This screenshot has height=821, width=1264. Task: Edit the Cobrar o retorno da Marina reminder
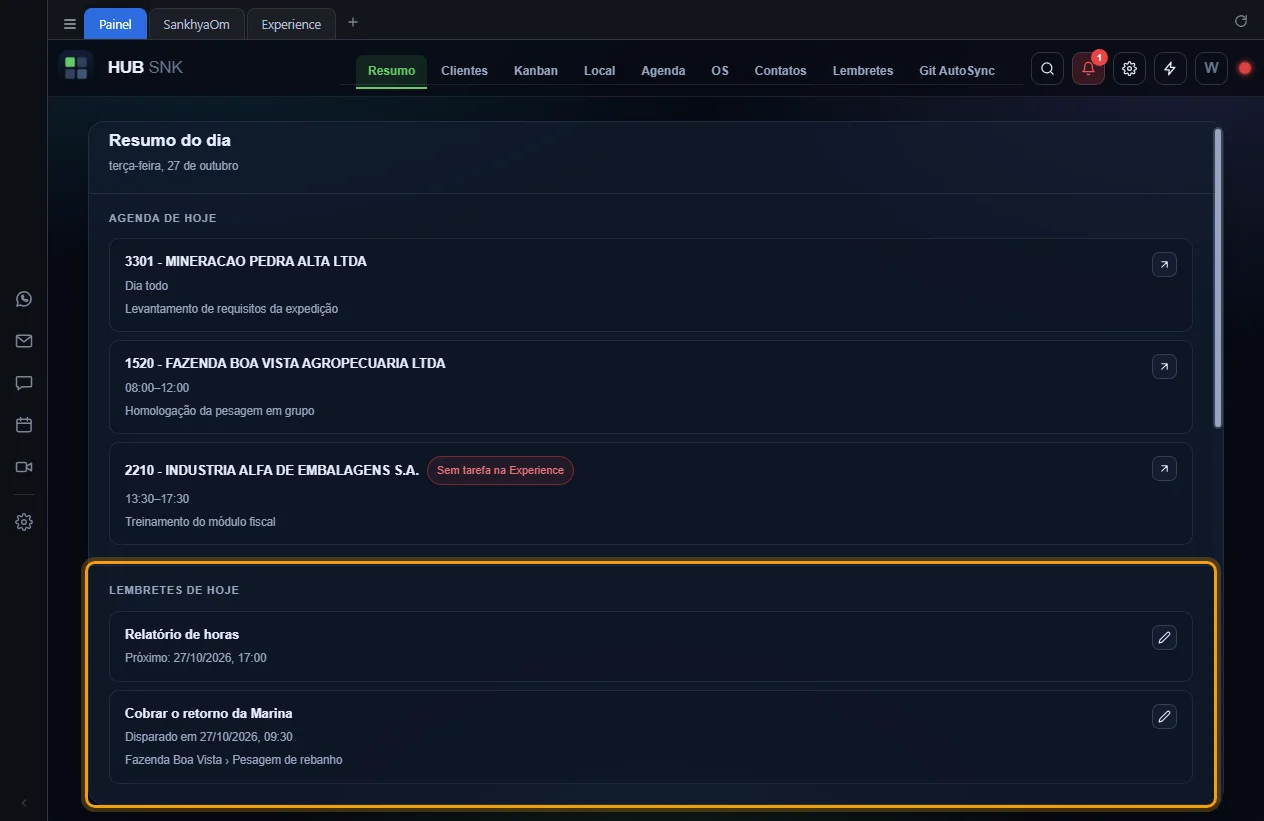click(x=1164, y=716)
